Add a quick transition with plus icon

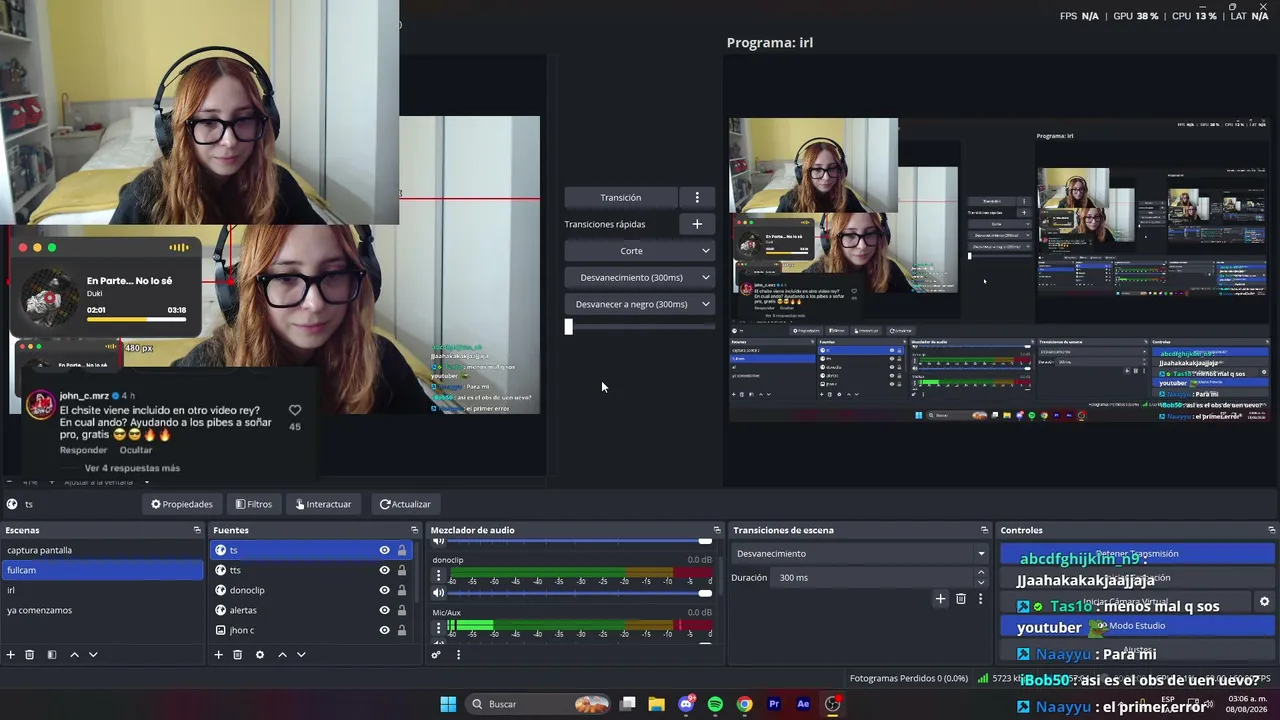(x=697, y=224)
